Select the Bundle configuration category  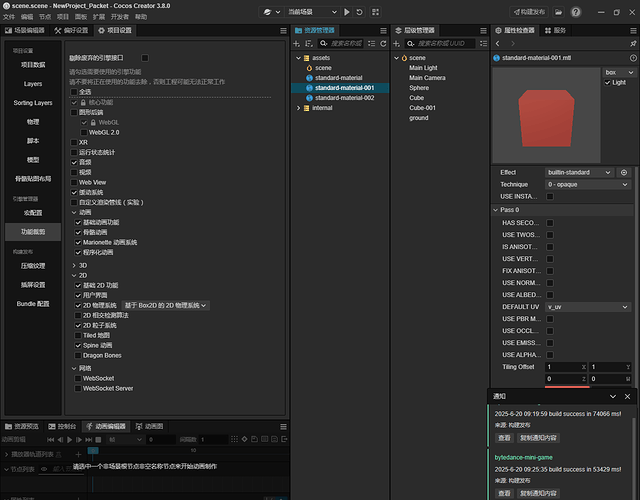pos(33,304)
